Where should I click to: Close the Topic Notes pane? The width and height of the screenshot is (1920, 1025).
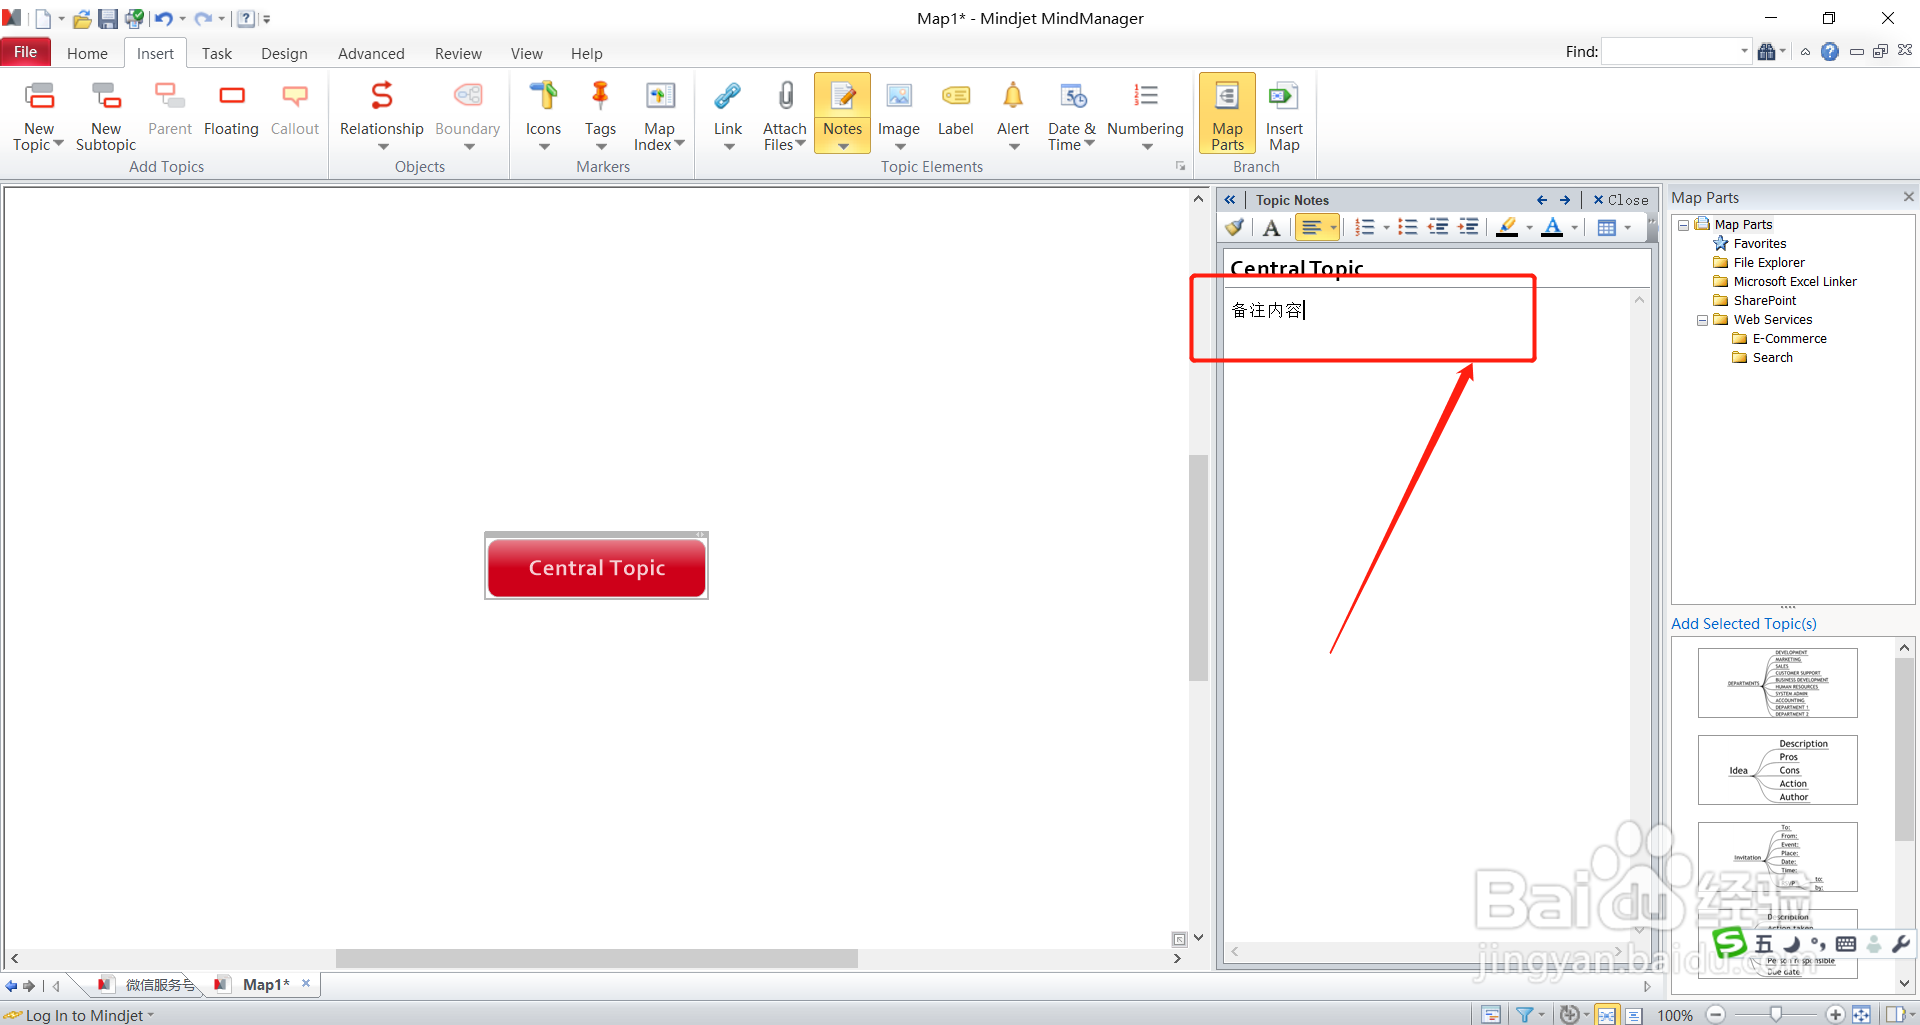click(x=1620, y=200)
